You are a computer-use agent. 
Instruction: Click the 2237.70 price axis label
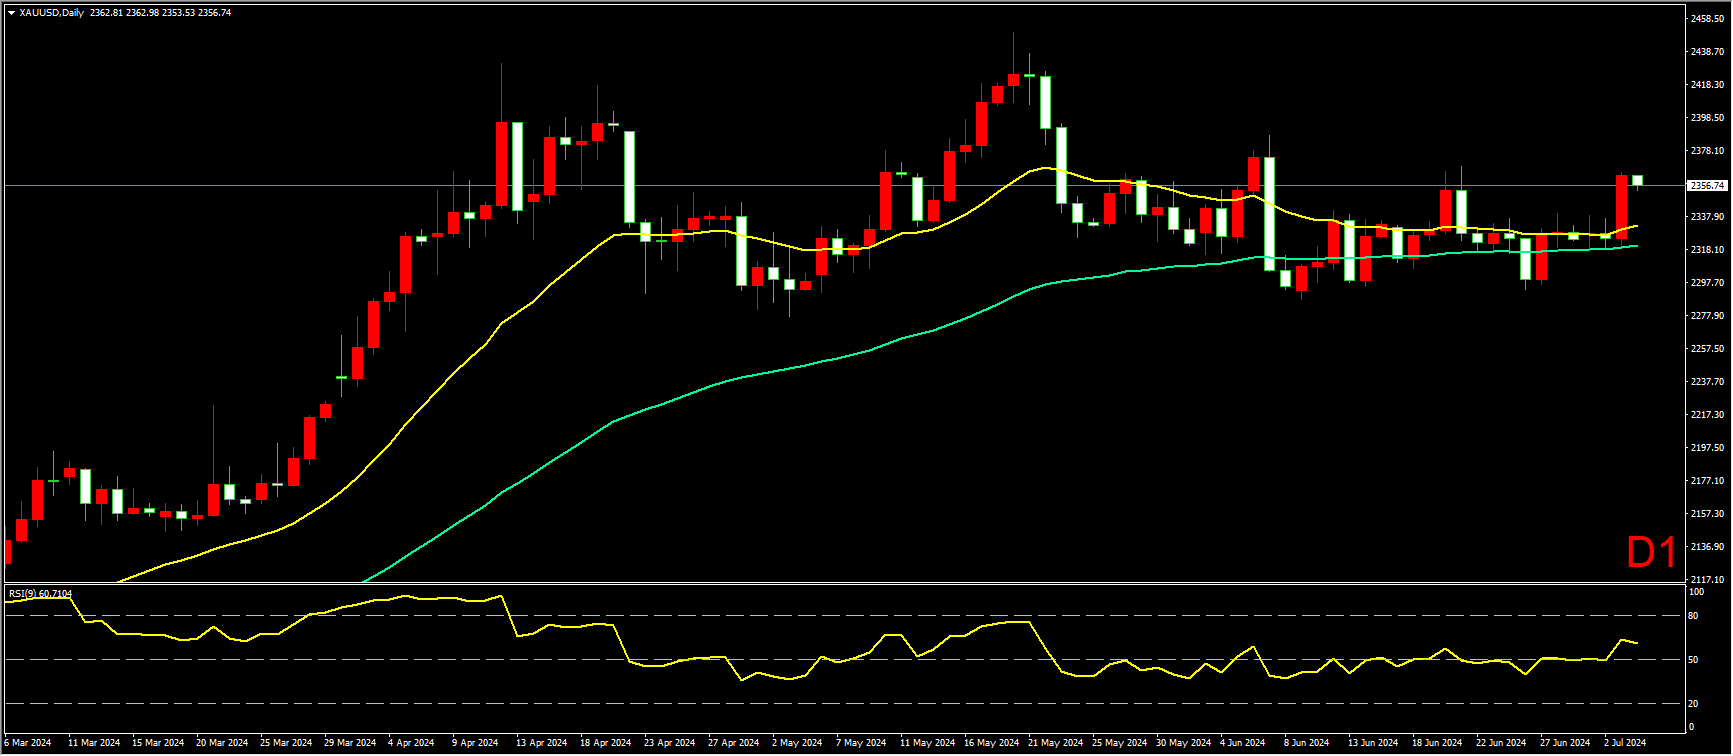tap(1706, 382)
